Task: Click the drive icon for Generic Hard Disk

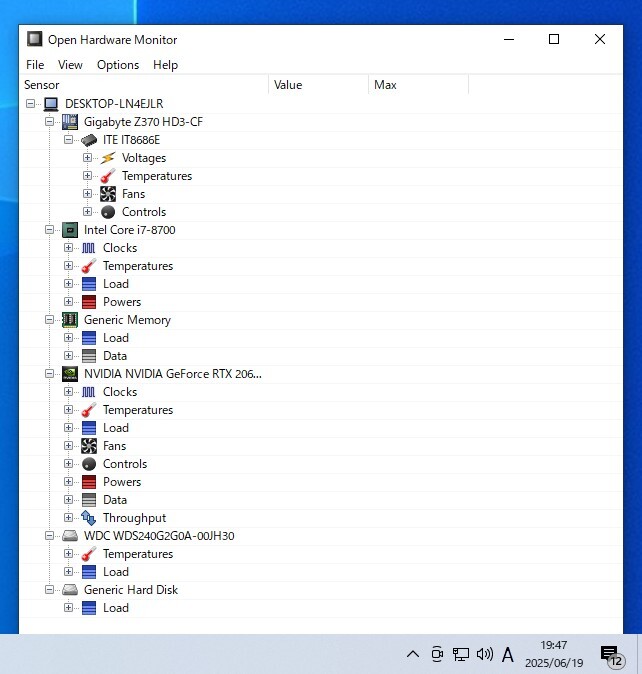Action: tap(70, 590)
